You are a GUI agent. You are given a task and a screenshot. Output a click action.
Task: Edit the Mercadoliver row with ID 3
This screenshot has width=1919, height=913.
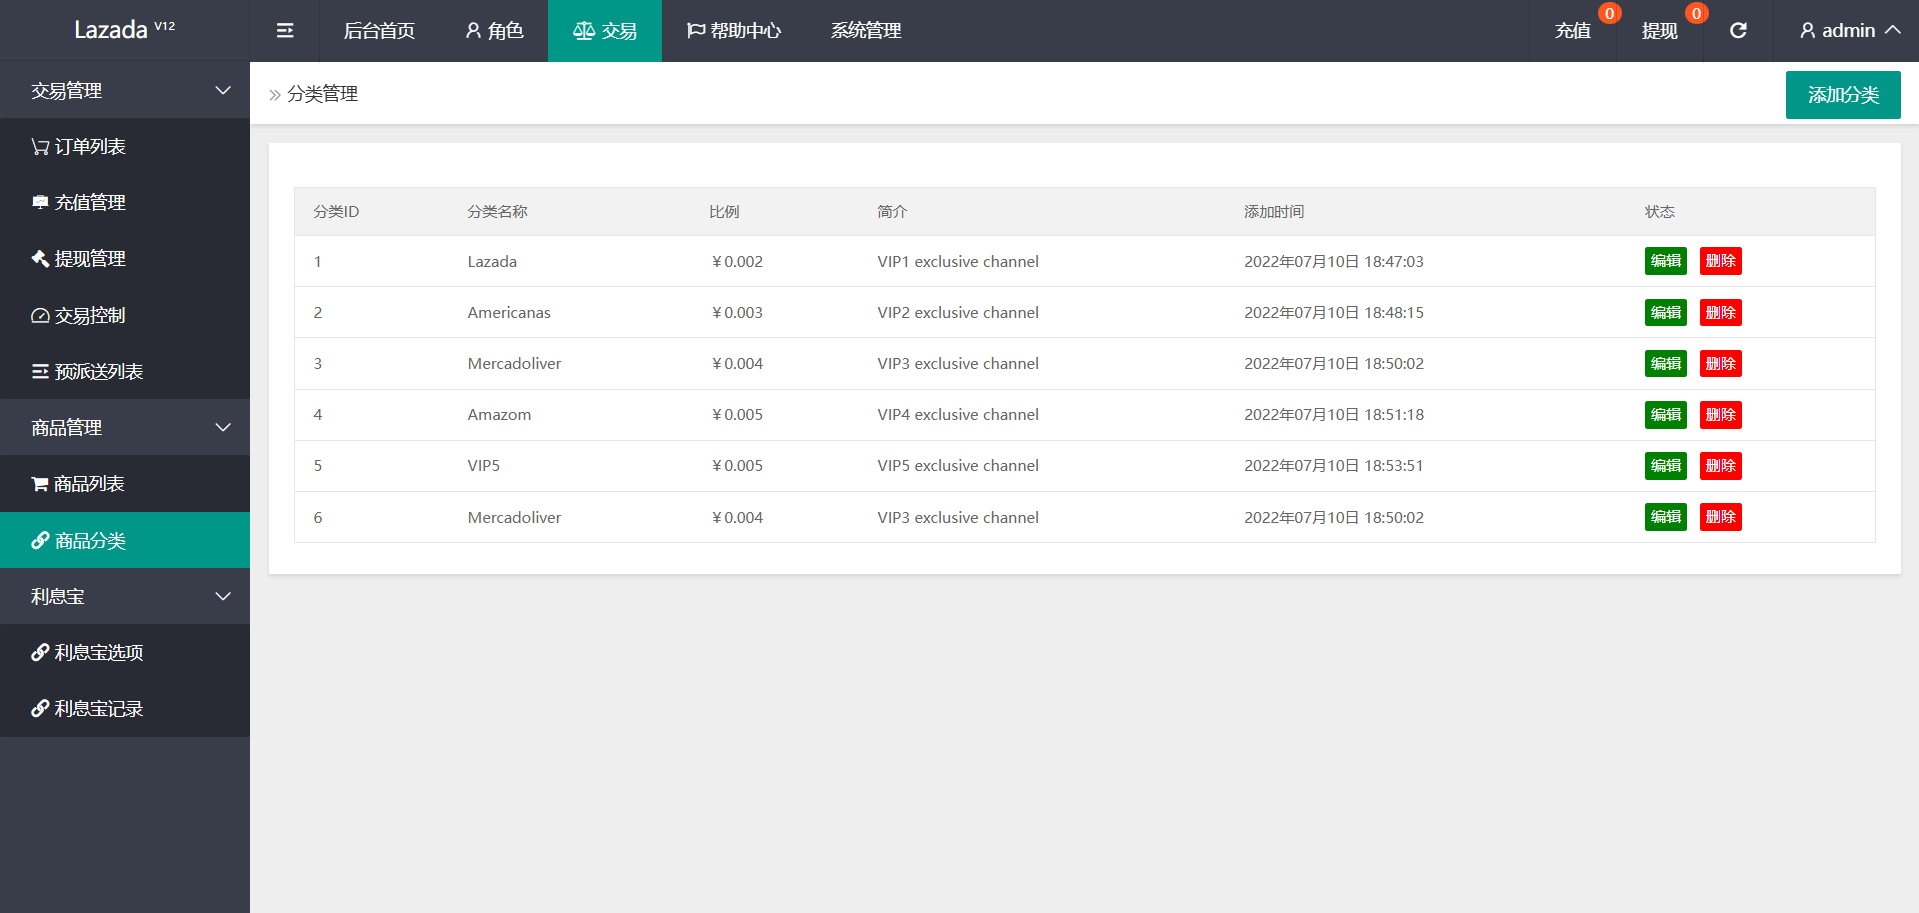click(1666, 364)
